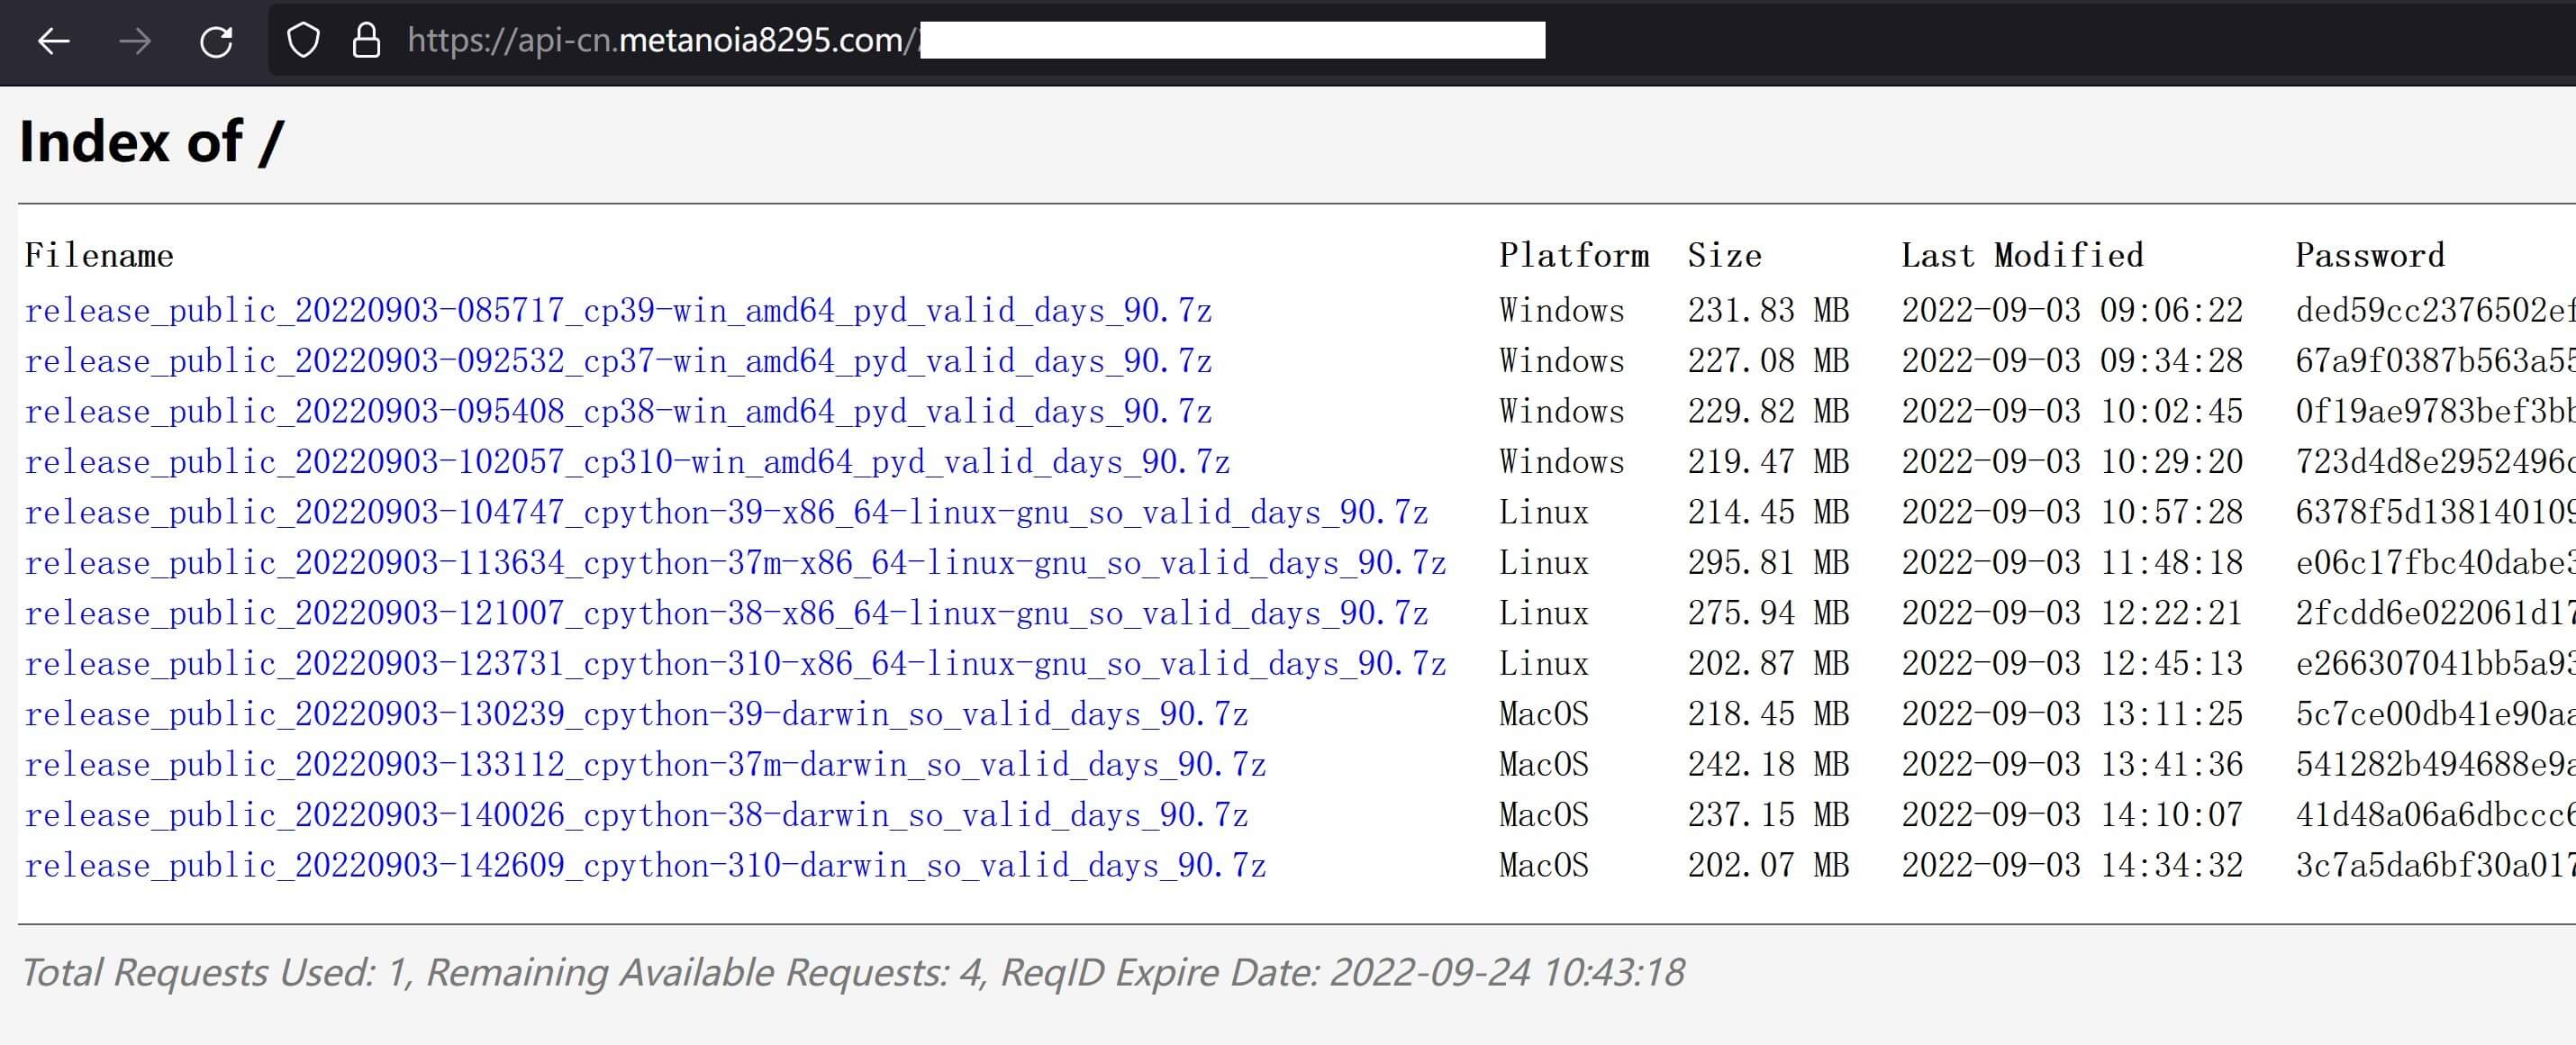Reload the page with refresh icon
This screenshot has height=1045, width=2576.
pos(216,41)
